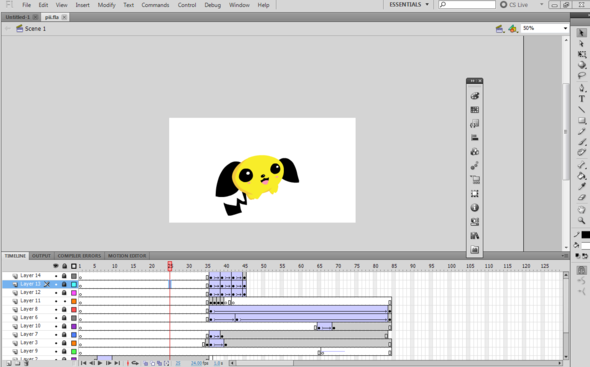Select the Lasso tool
590x367 pixels.
point(581,76)
